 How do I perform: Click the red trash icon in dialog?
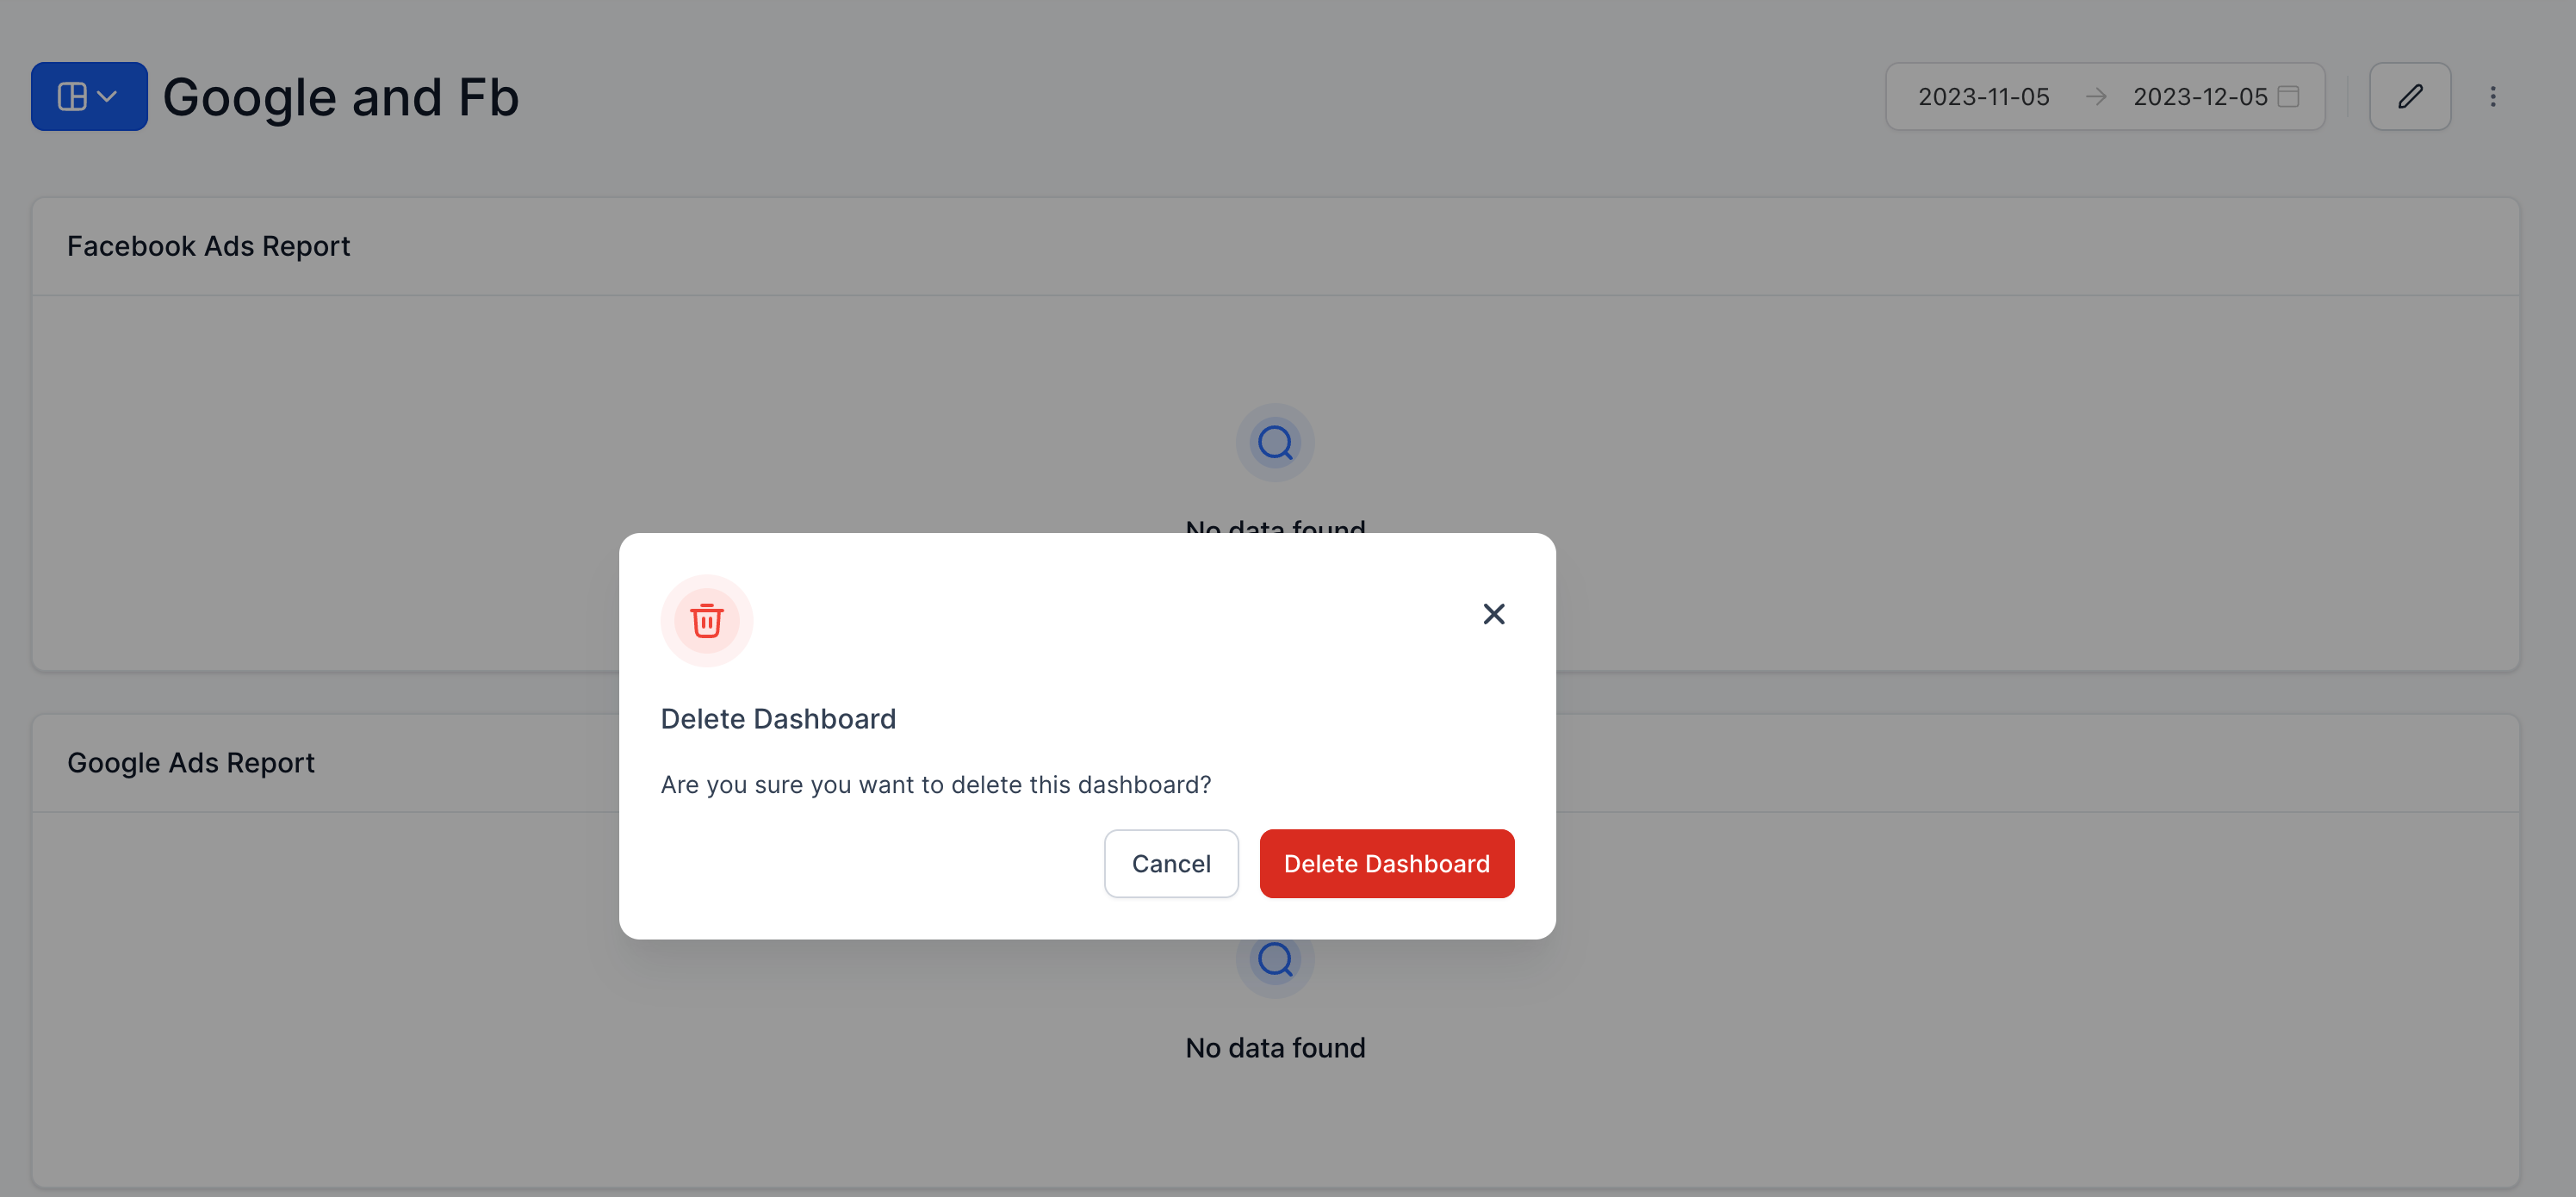706,620
